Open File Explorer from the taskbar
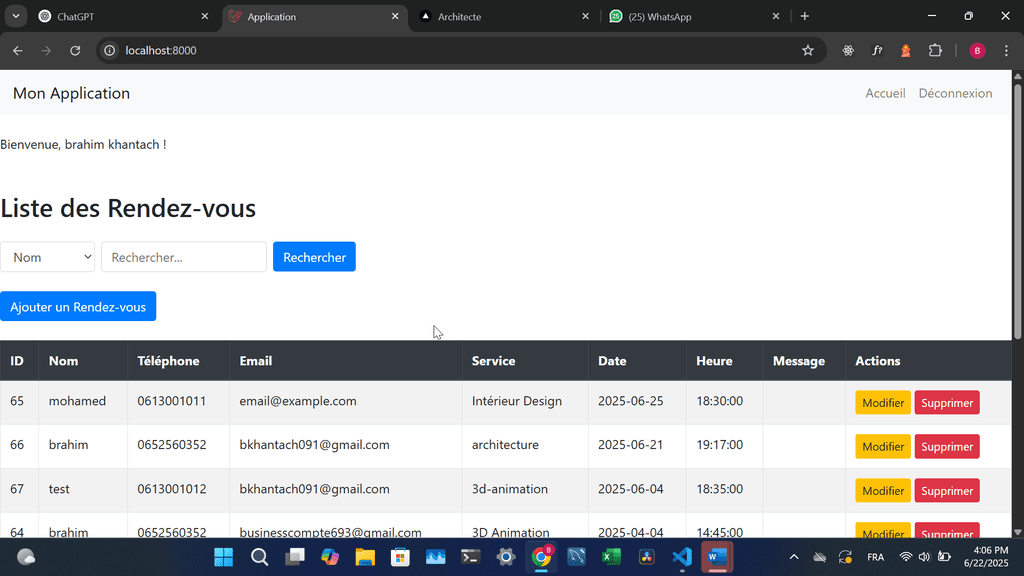This screenshot has height=576, width=1024. click(x=365, y=557)
